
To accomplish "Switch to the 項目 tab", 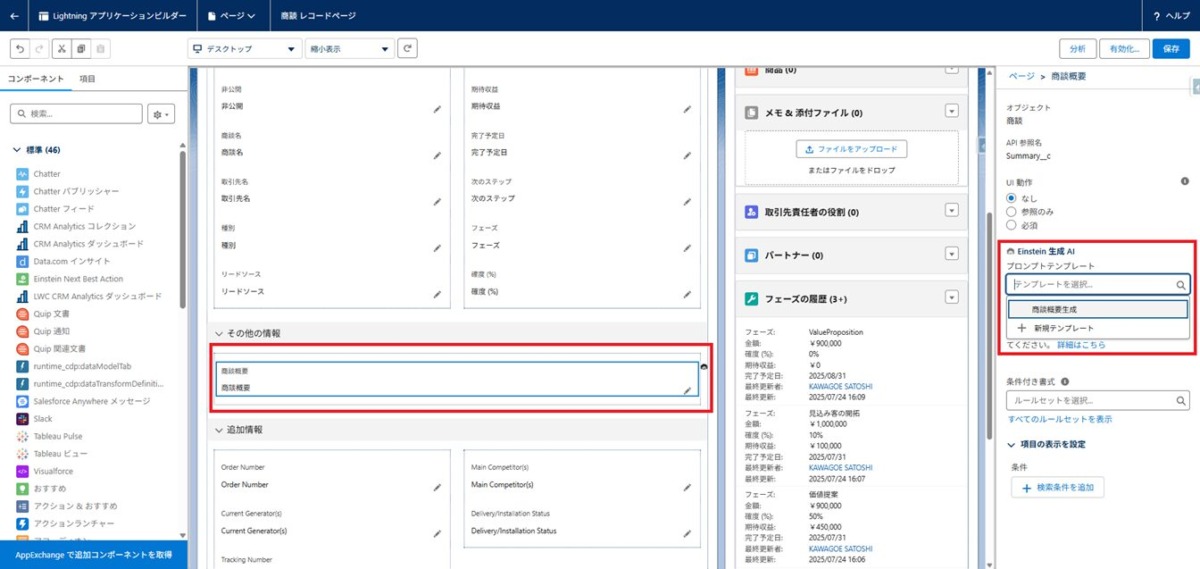I will pos(87,78).
